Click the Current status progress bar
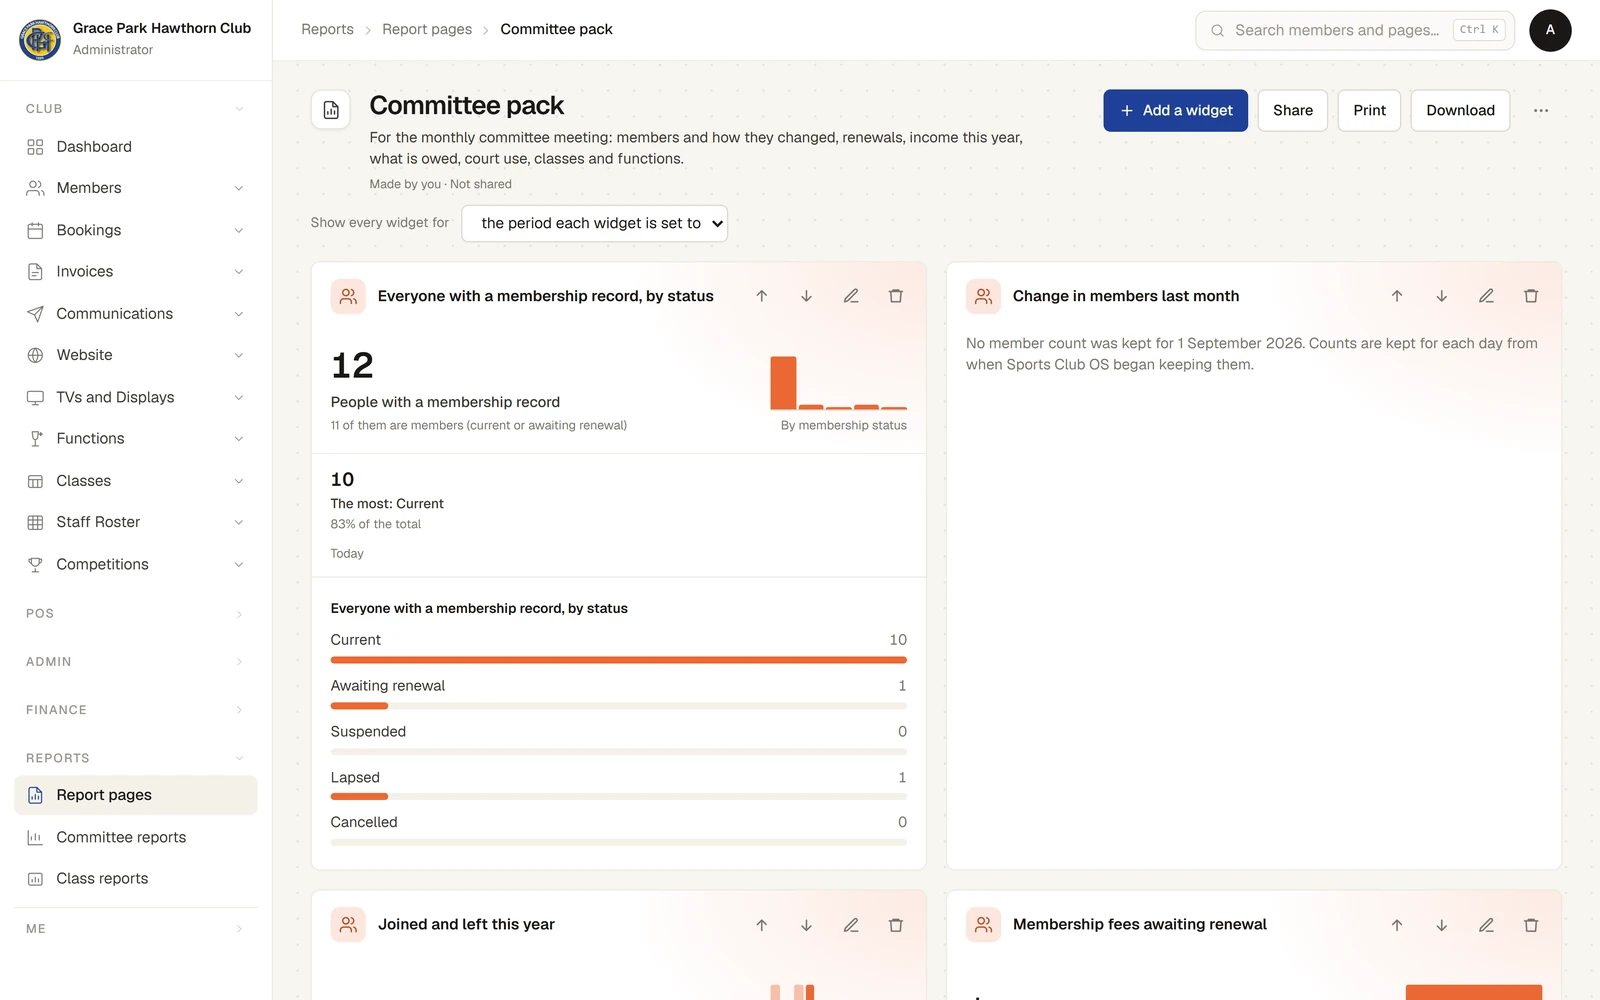 point(619,660)
